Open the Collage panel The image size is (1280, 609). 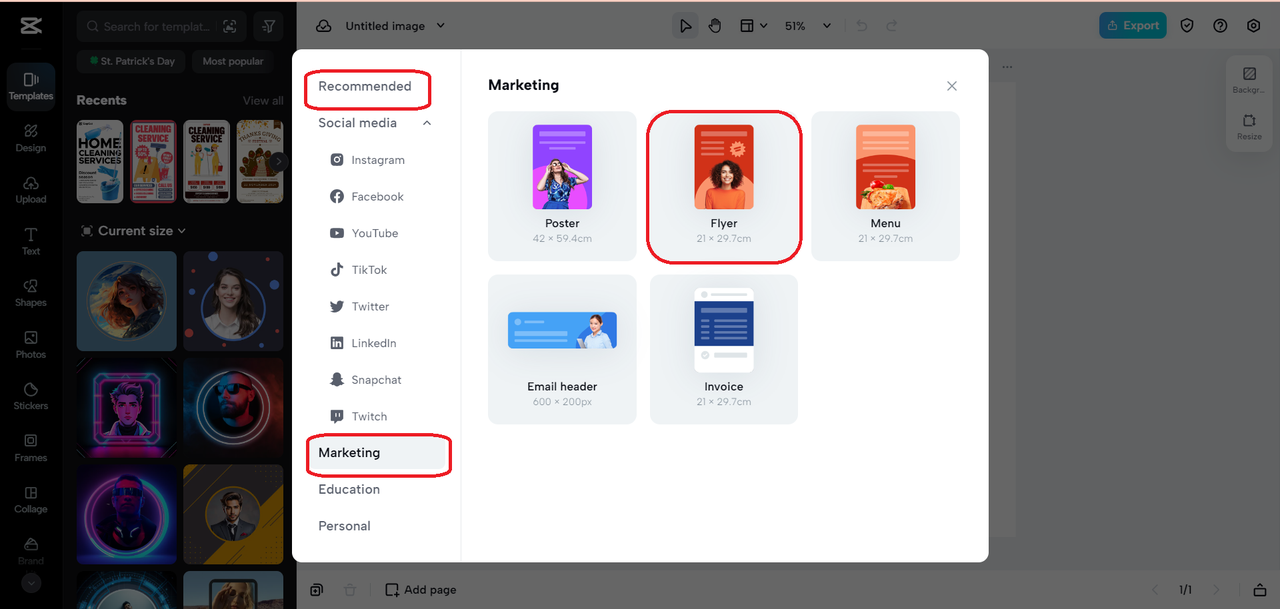[31, 500]
